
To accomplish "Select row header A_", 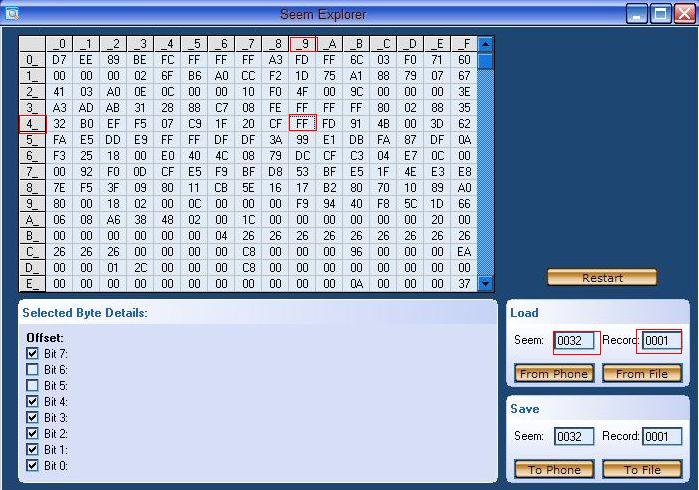I will [32, 220].
